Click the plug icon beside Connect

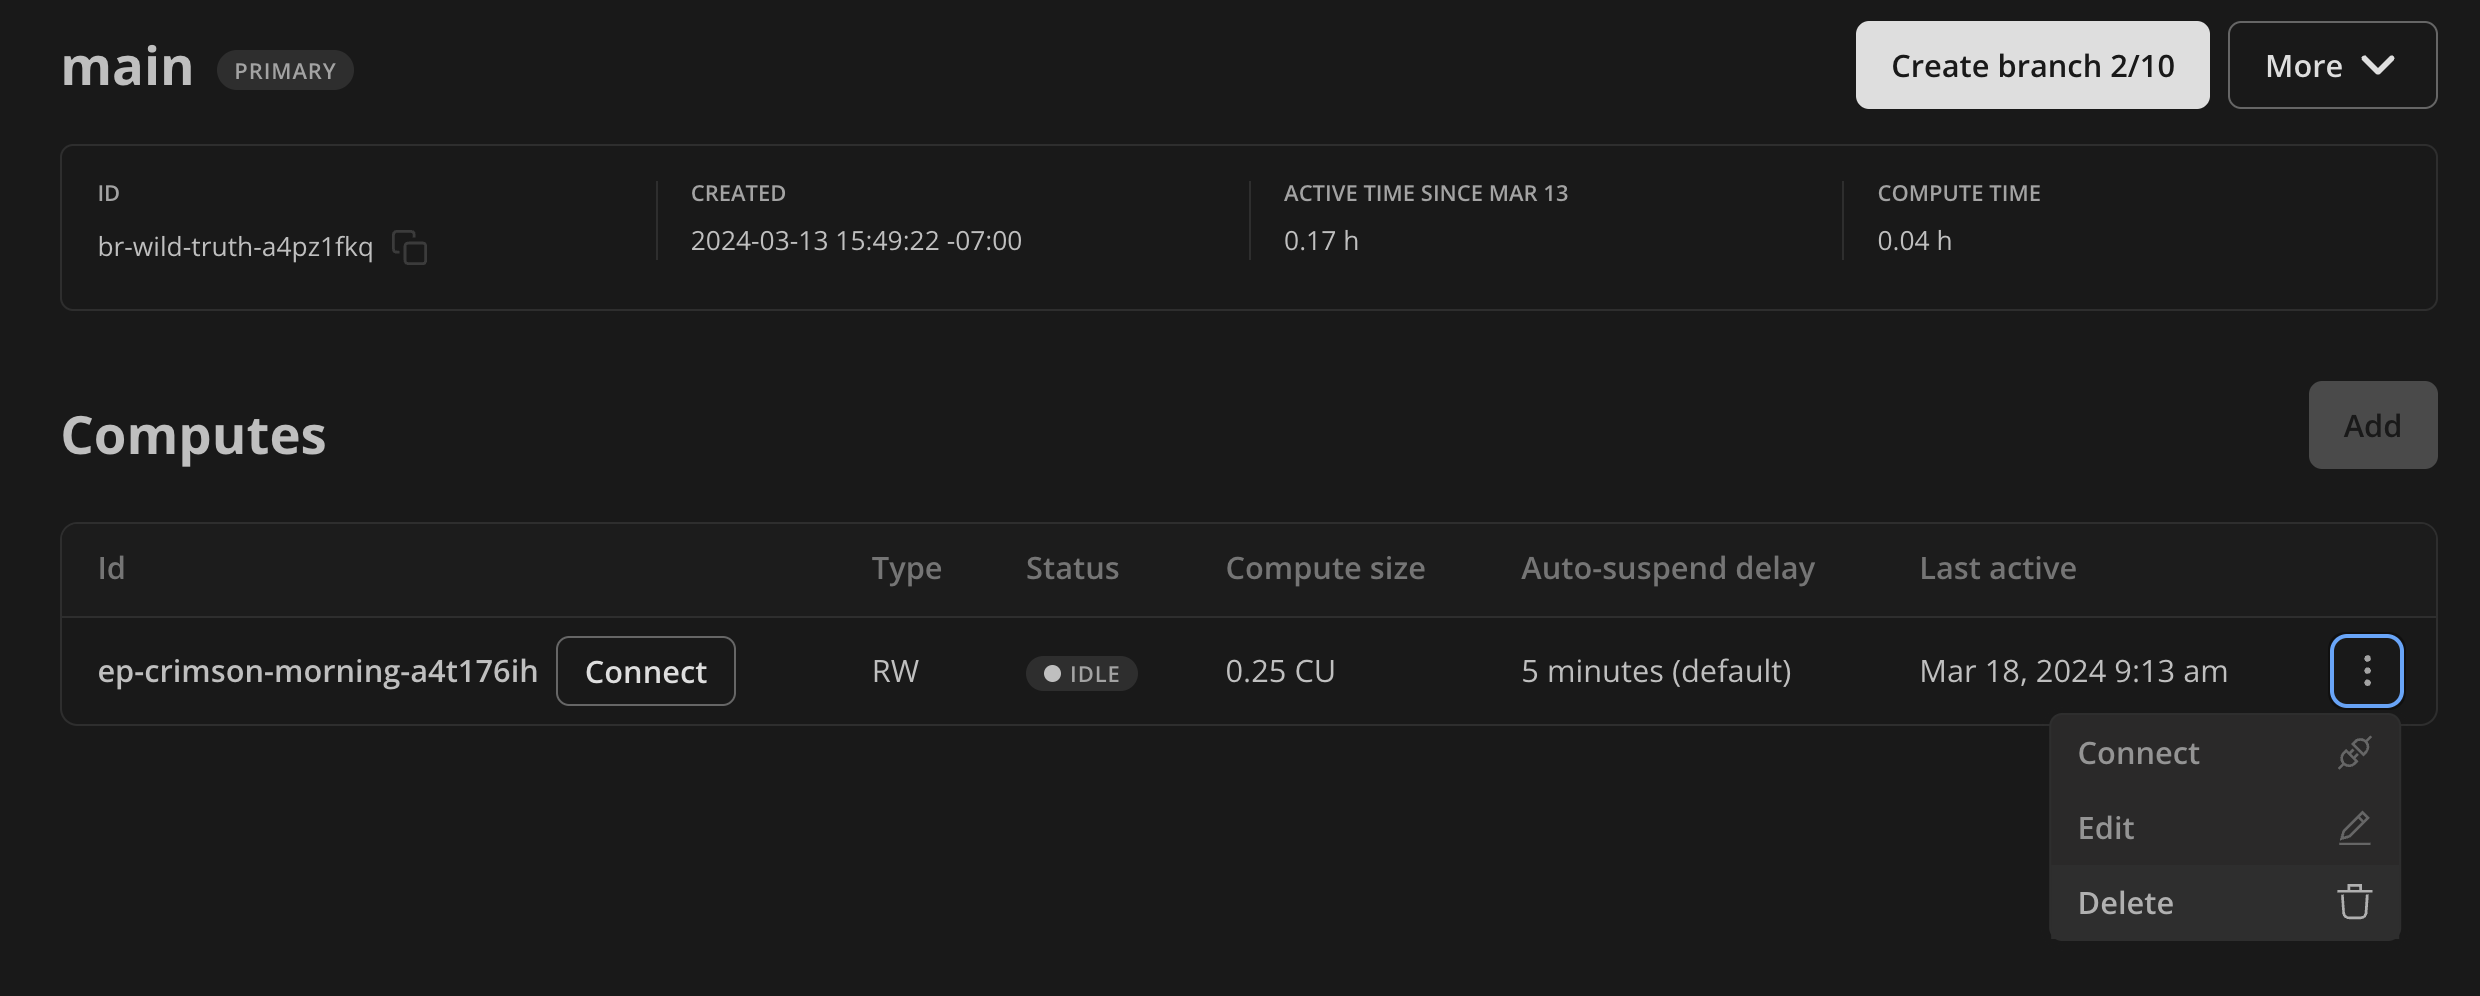click(2354, 753)
